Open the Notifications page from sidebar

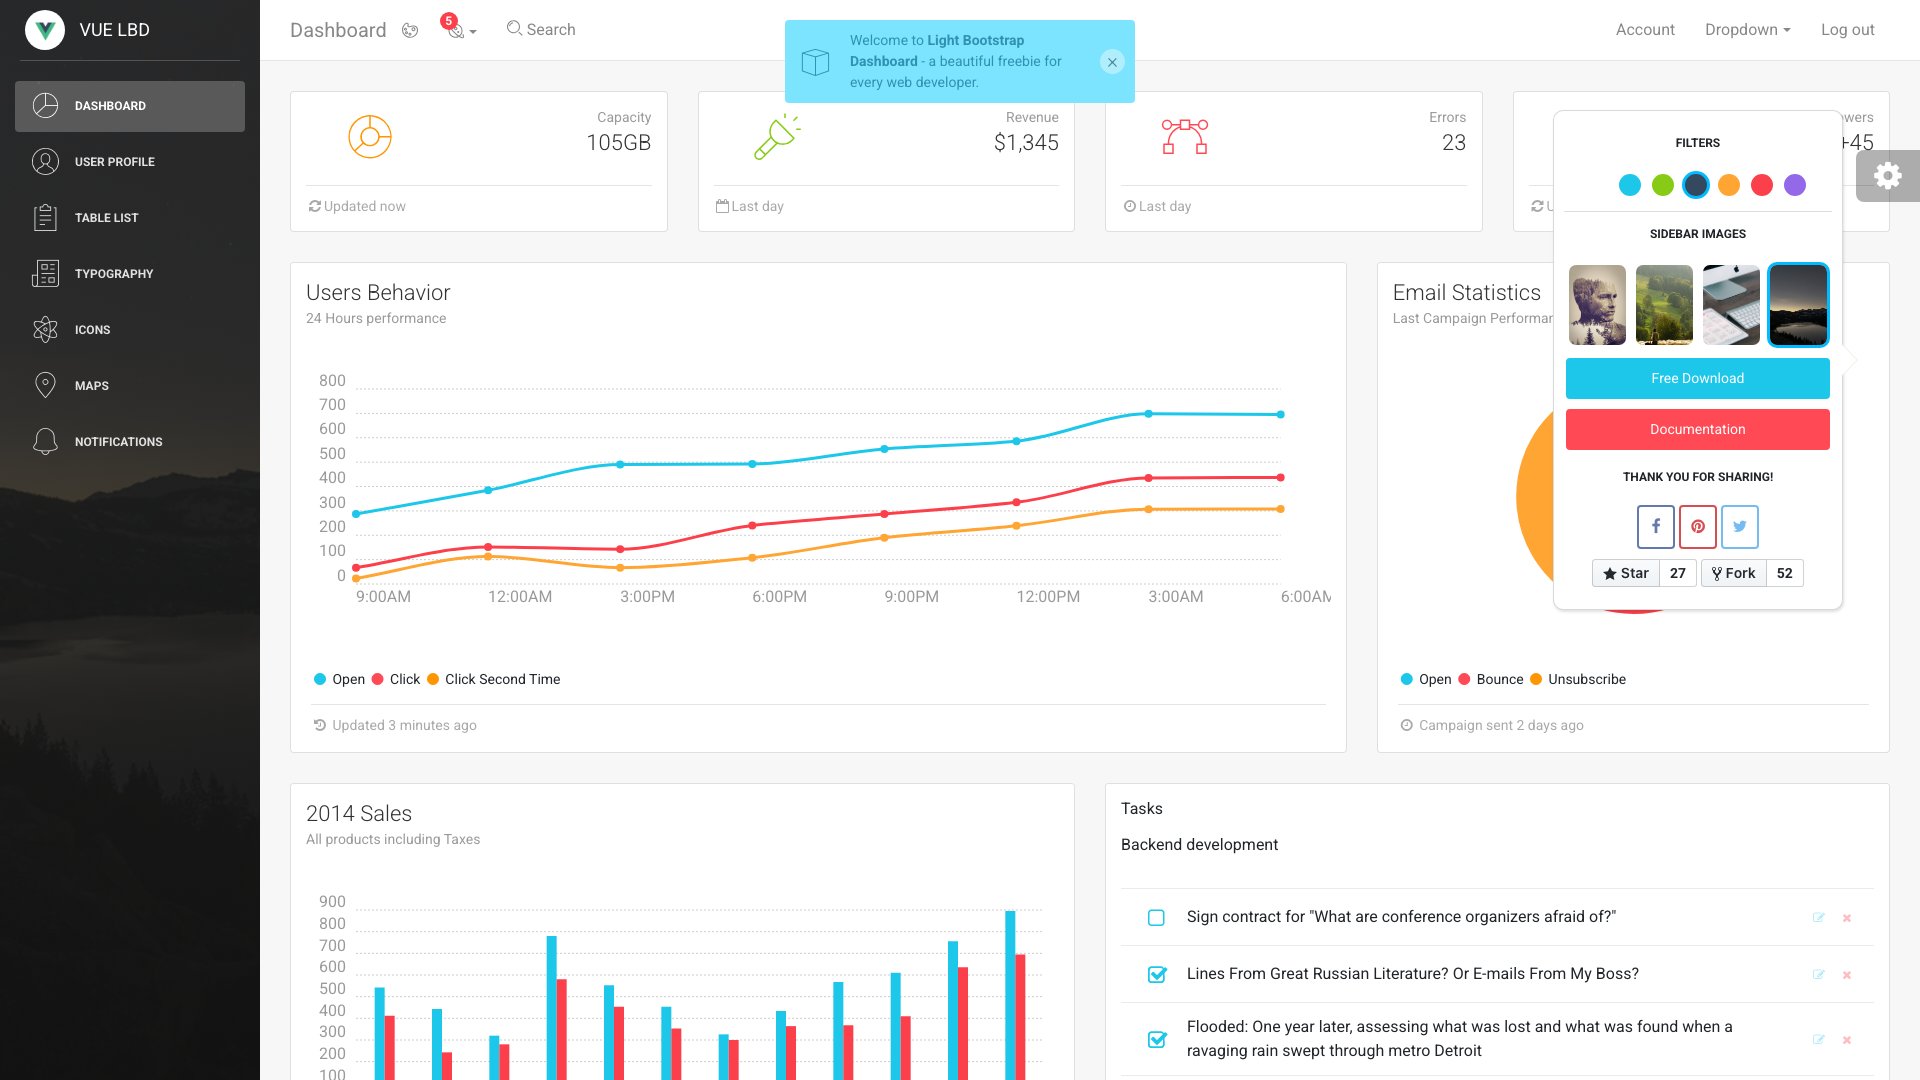click(x=118, y=441)
